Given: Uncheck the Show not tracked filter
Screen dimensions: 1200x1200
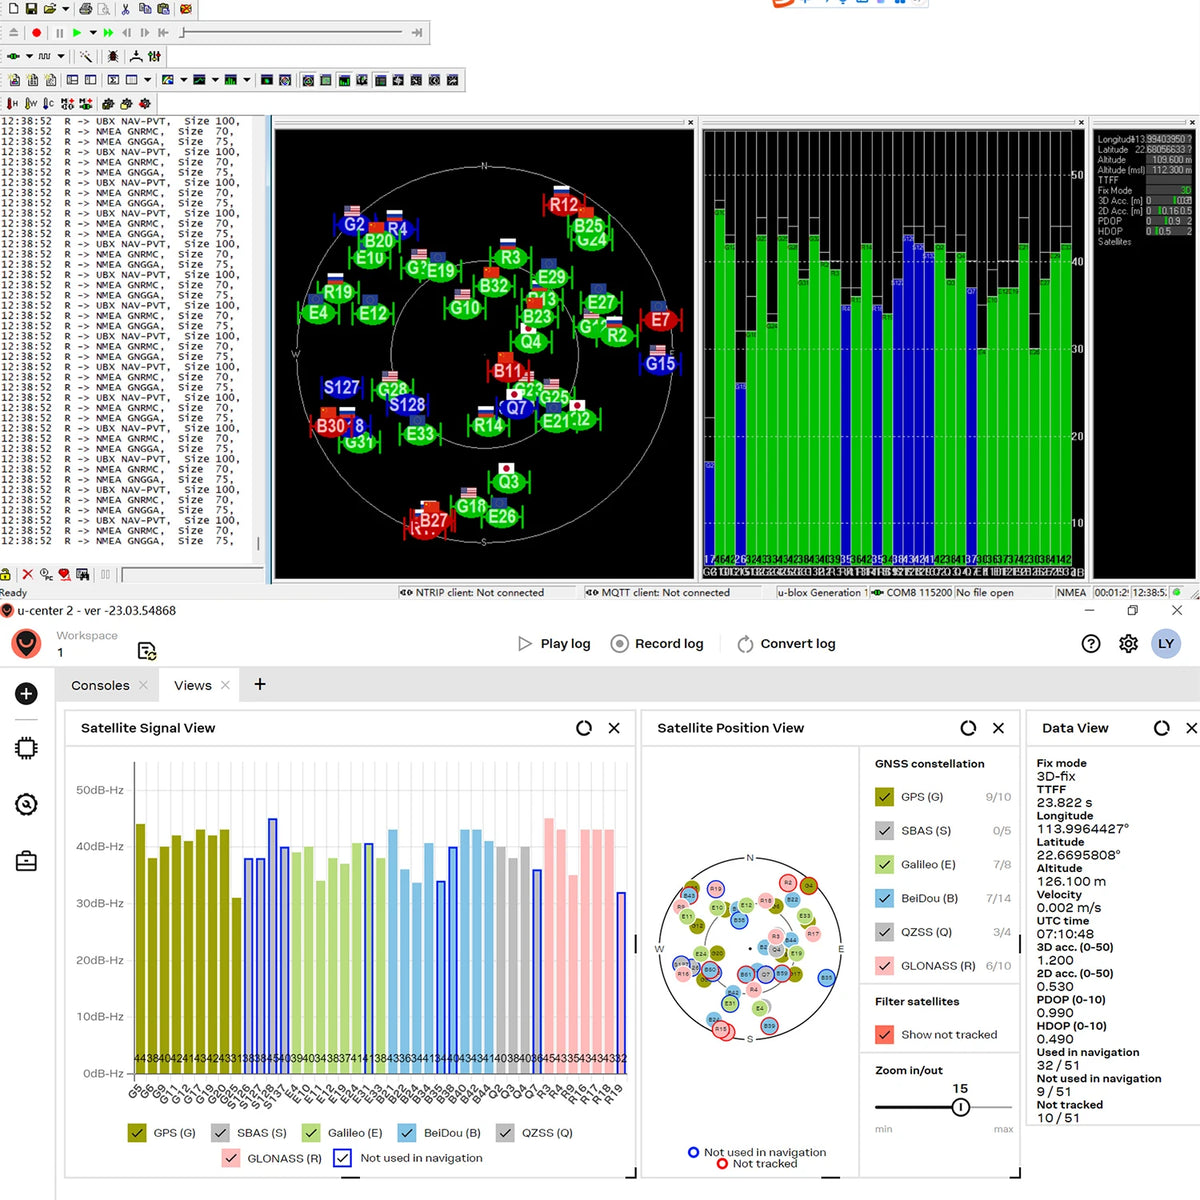Looking at the screenshot, I should pos(884,1035).
